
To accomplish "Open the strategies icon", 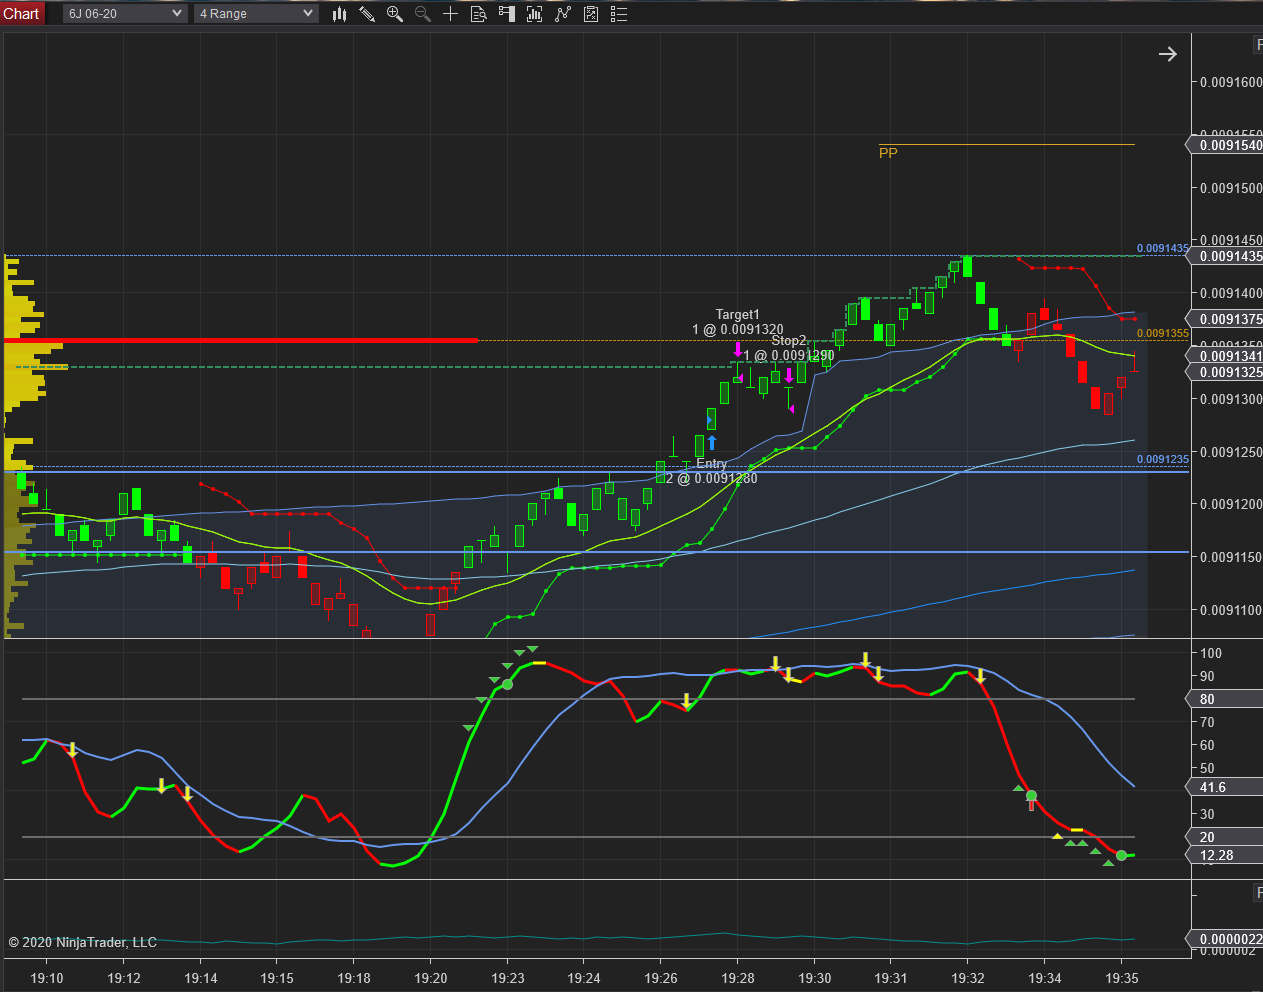I will pyautogui.click(x=591, y=13).
